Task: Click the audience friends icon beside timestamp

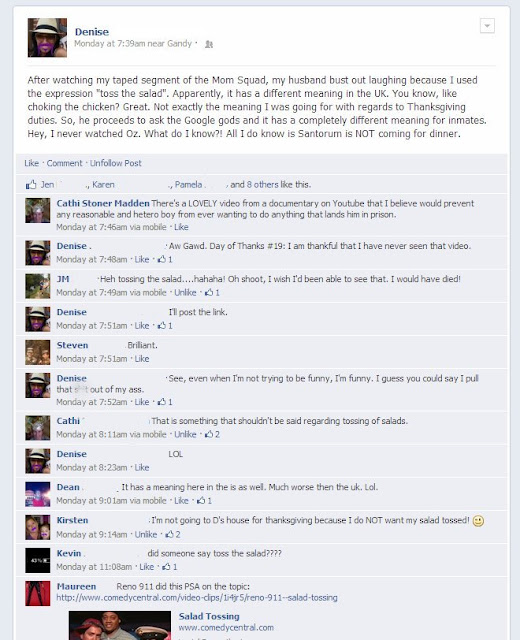Action: pyautogui.click(x=209, y=44)
